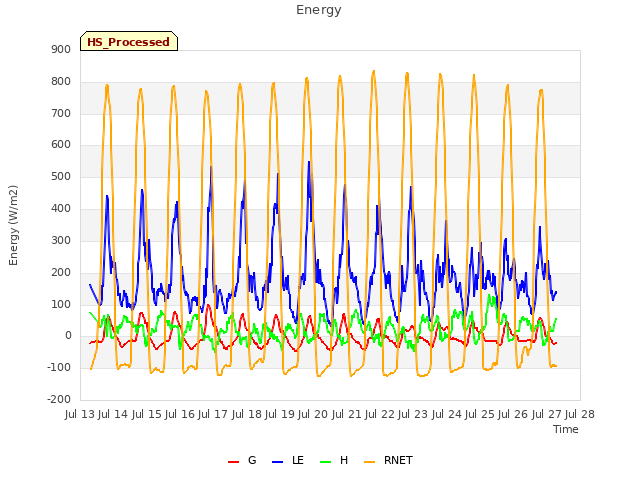The height and width of the screenshot is (480, 640).
Task: Click the 300 y-axis tick label
Action: [61, 240]
